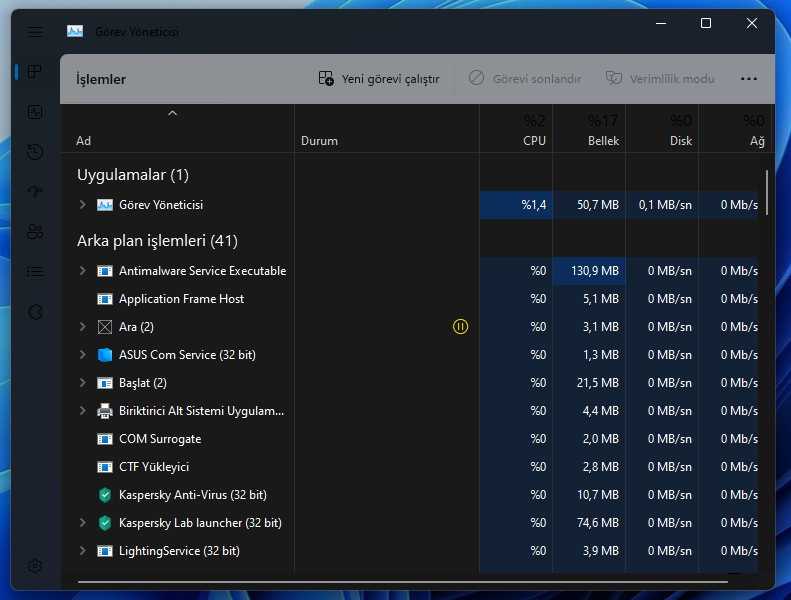Click the Application Frame Host icon
791x600 pixels.
(105, 299)
